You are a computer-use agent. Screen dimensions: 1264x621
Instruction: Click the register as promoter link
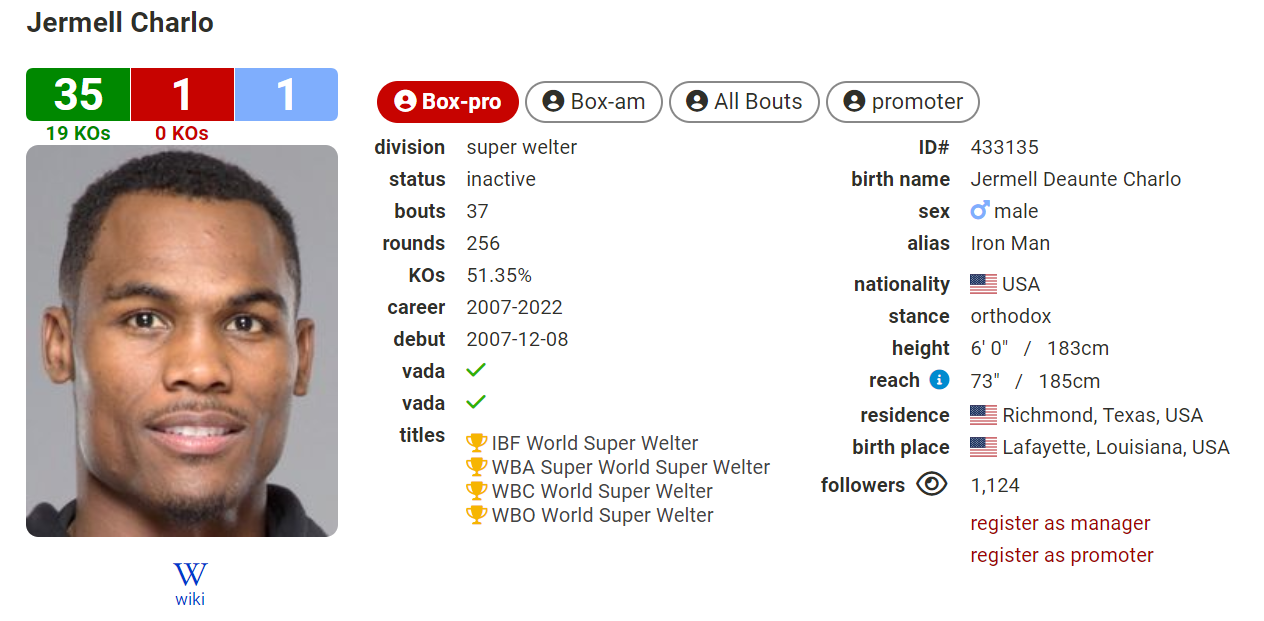click(1062, 555)
